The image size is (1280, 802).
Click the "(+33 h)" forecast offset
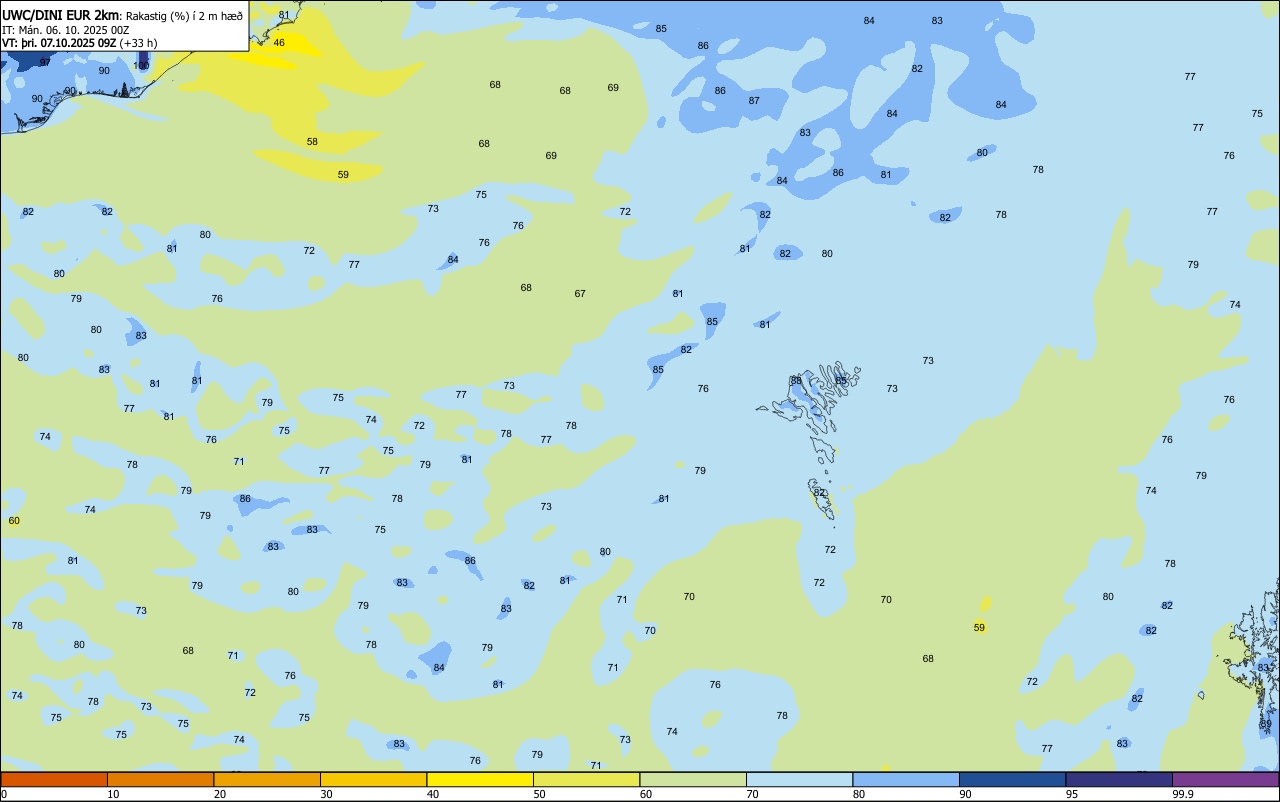pyautogui.click(x=138, y=43)
